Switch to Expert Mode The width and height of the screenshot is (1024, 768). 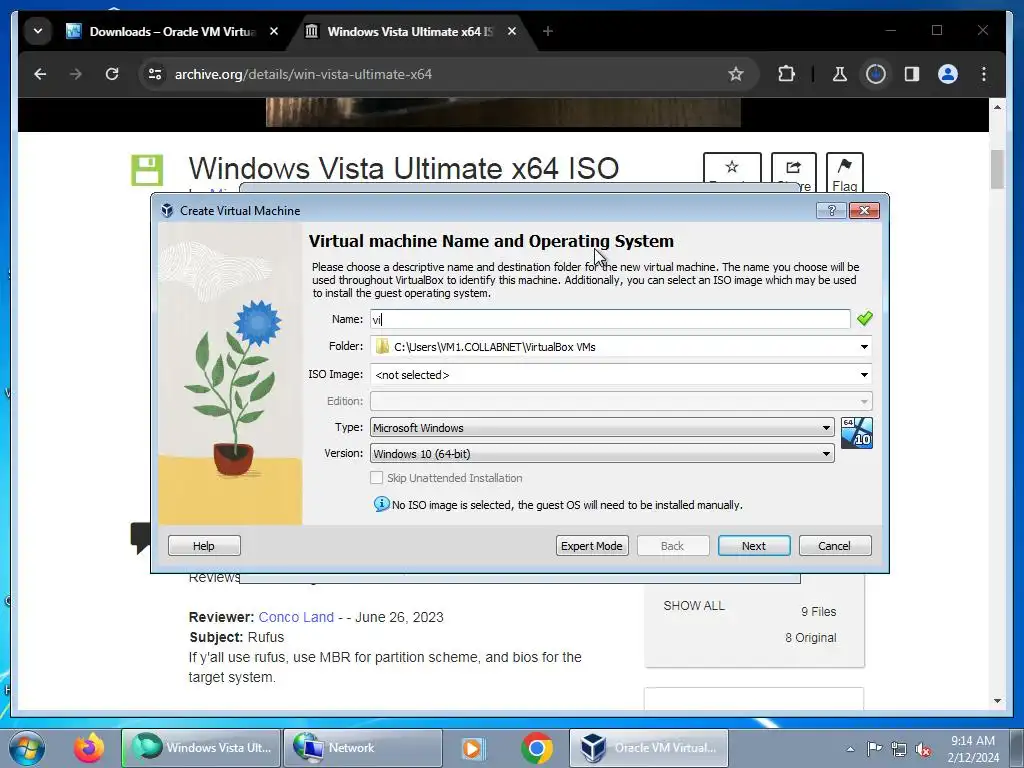592,546
